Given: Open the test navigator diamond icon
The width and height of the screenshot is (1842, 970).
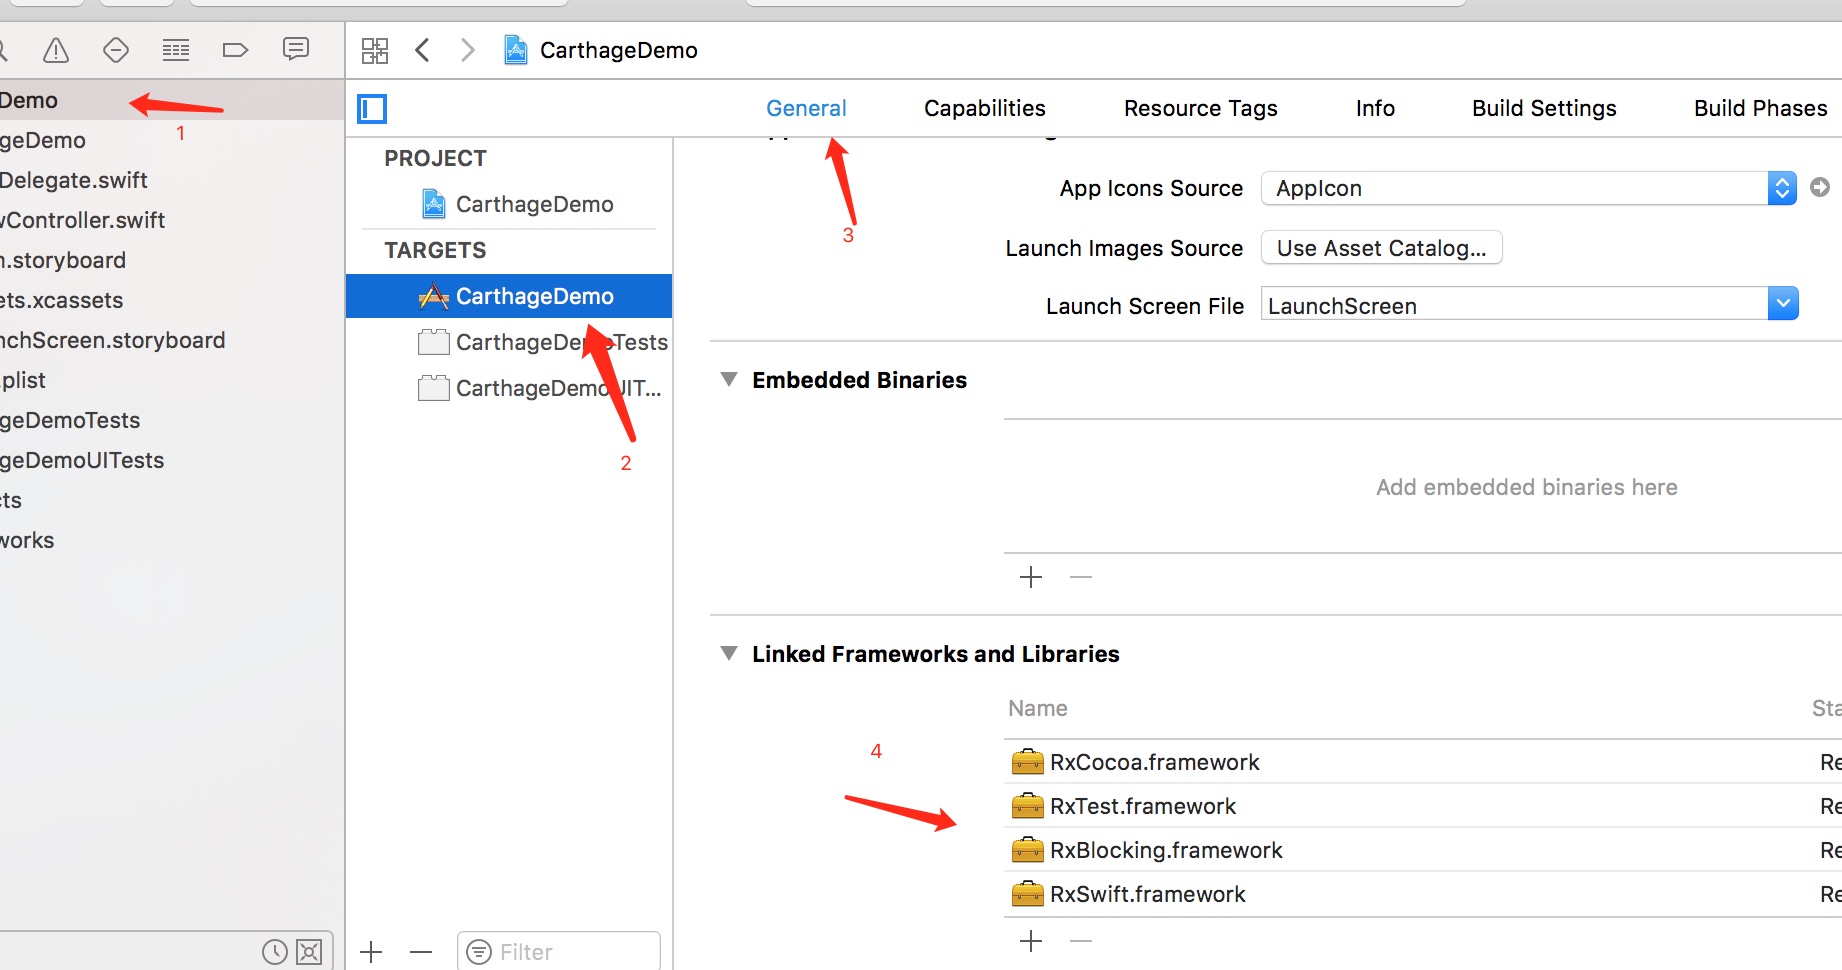Looking at the screenshot, I should pyautogui.click(x=116, y=50).
